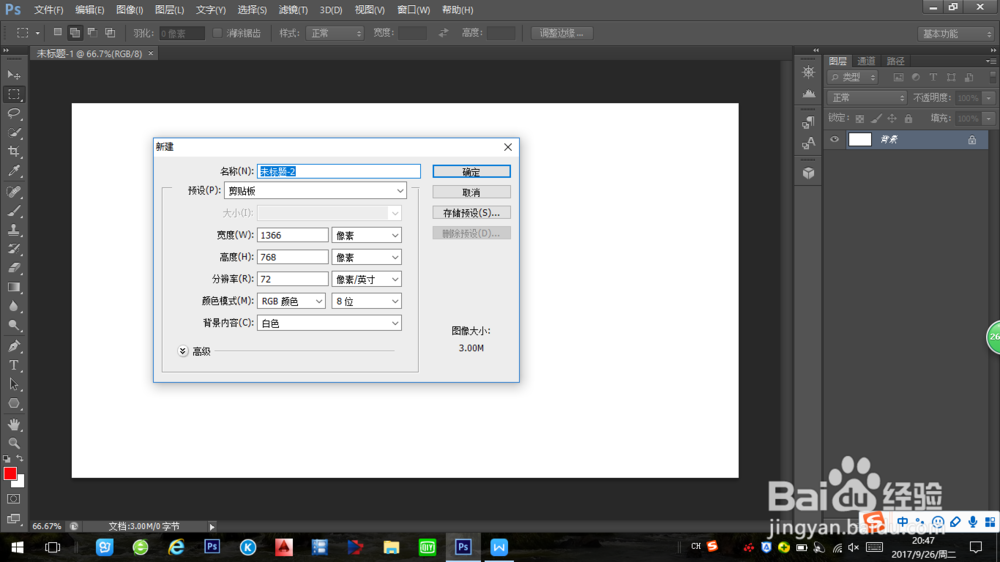The height and width of the screenshot is (562, 1000).
Task: Click the lock all padlock icon
Action: [908, 118]
